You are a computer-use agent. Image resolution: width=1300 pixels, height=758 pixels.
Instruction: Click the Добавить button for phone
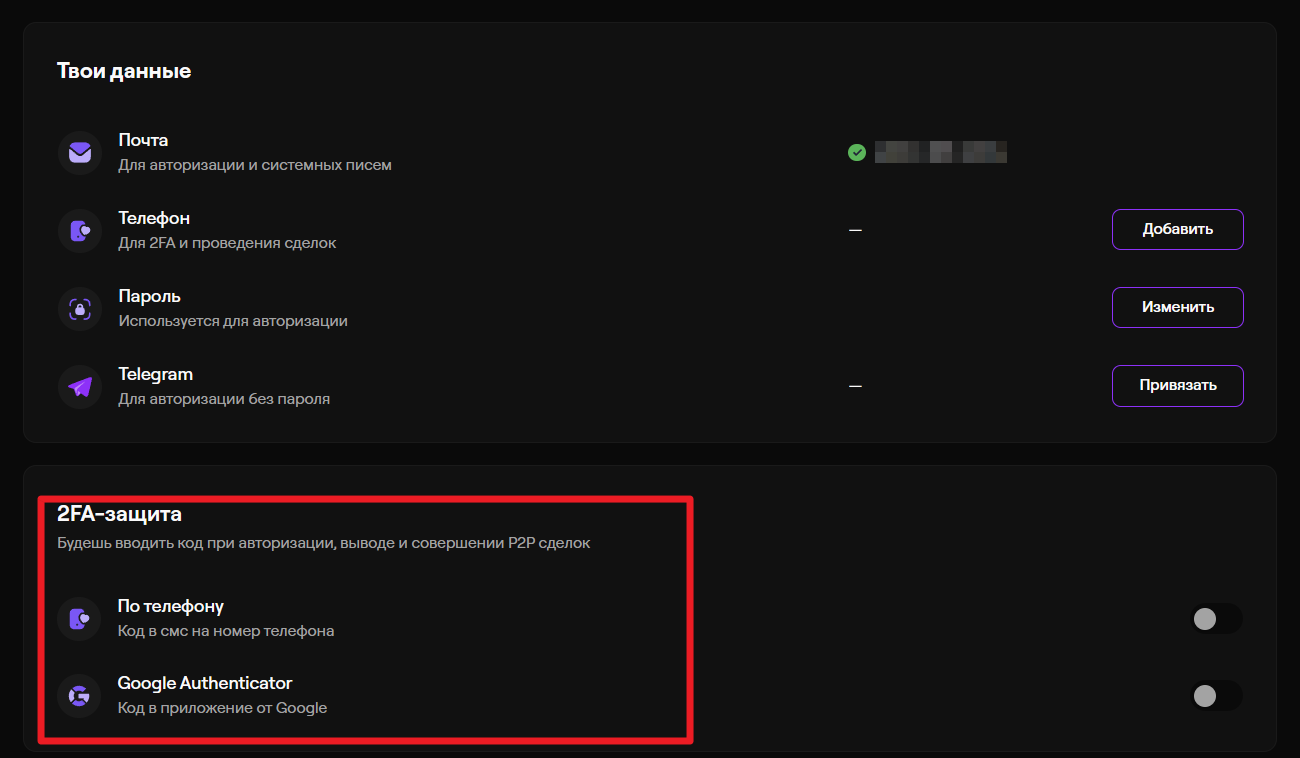pos(1178,229)
